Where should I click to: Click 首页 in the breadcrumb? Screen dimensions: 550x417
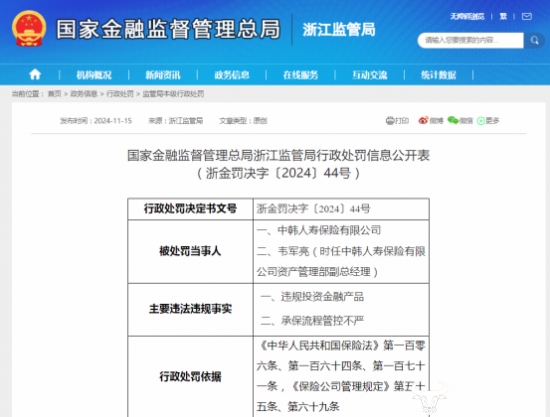tap(54, 94)
